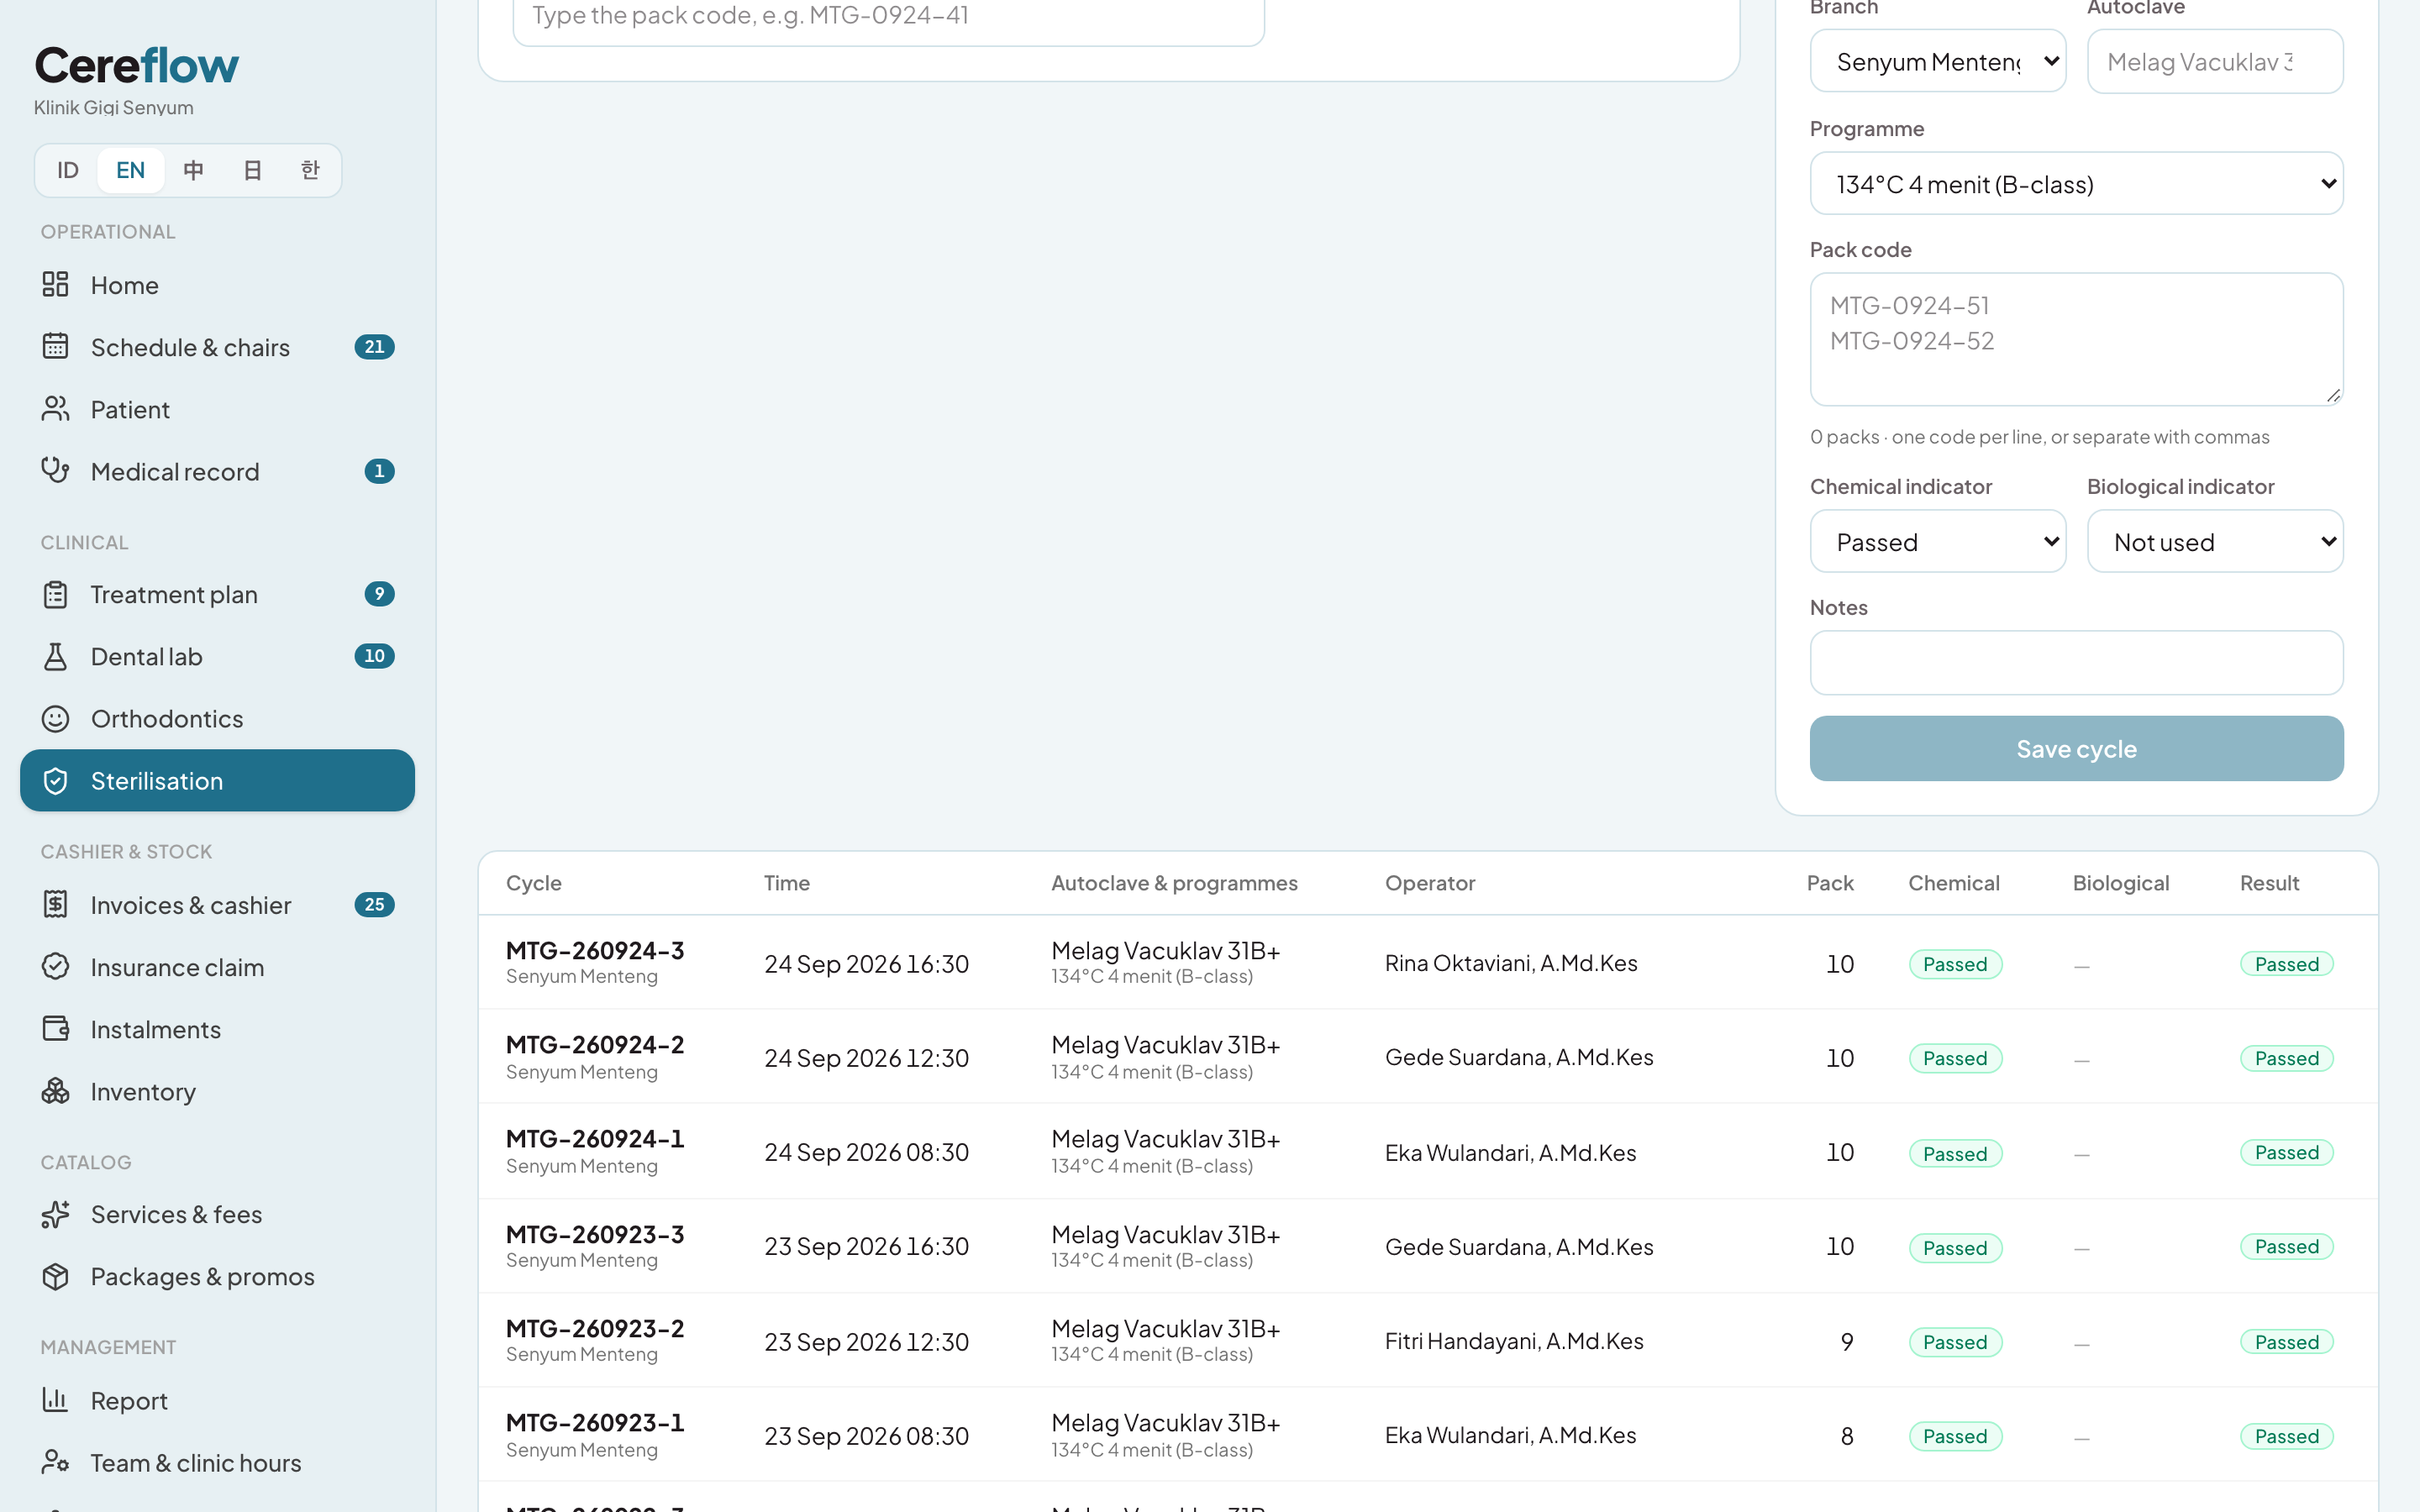This screenshot has height=1512, width=2420.
Task: Open the Branch dropdown
Action: (1937, 61)
